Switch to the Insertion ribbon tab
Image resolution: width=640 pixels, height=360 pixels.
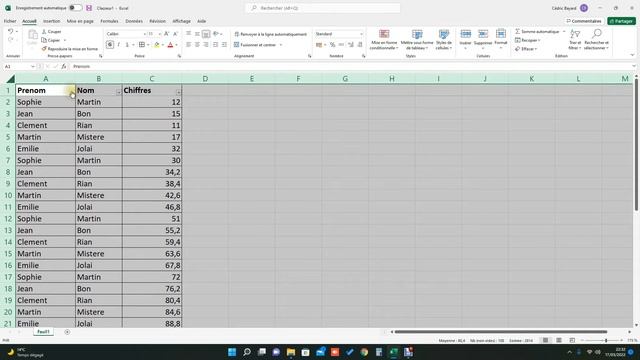tap(51, 21)
